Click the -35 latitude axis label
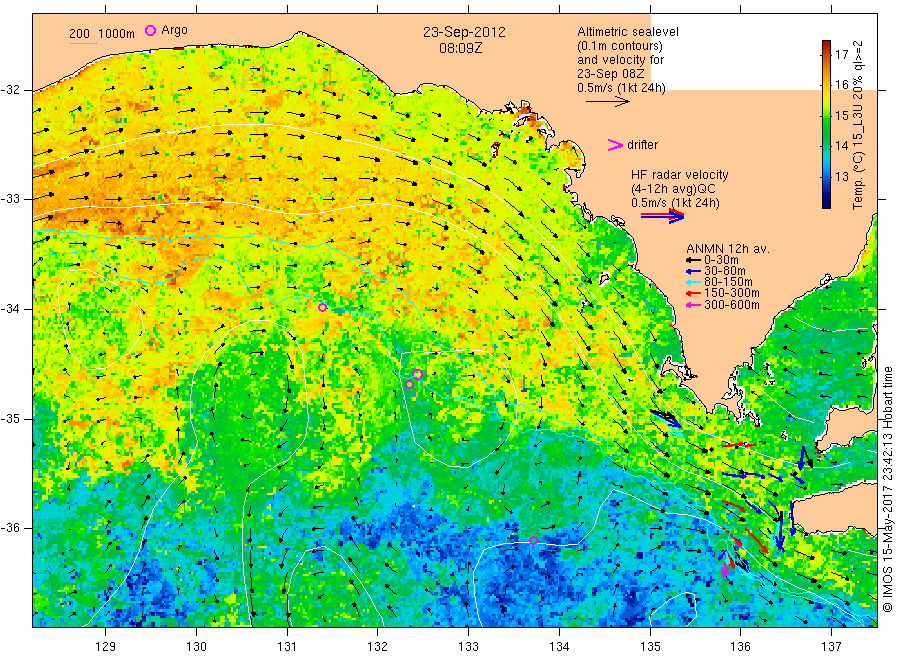 10,419
